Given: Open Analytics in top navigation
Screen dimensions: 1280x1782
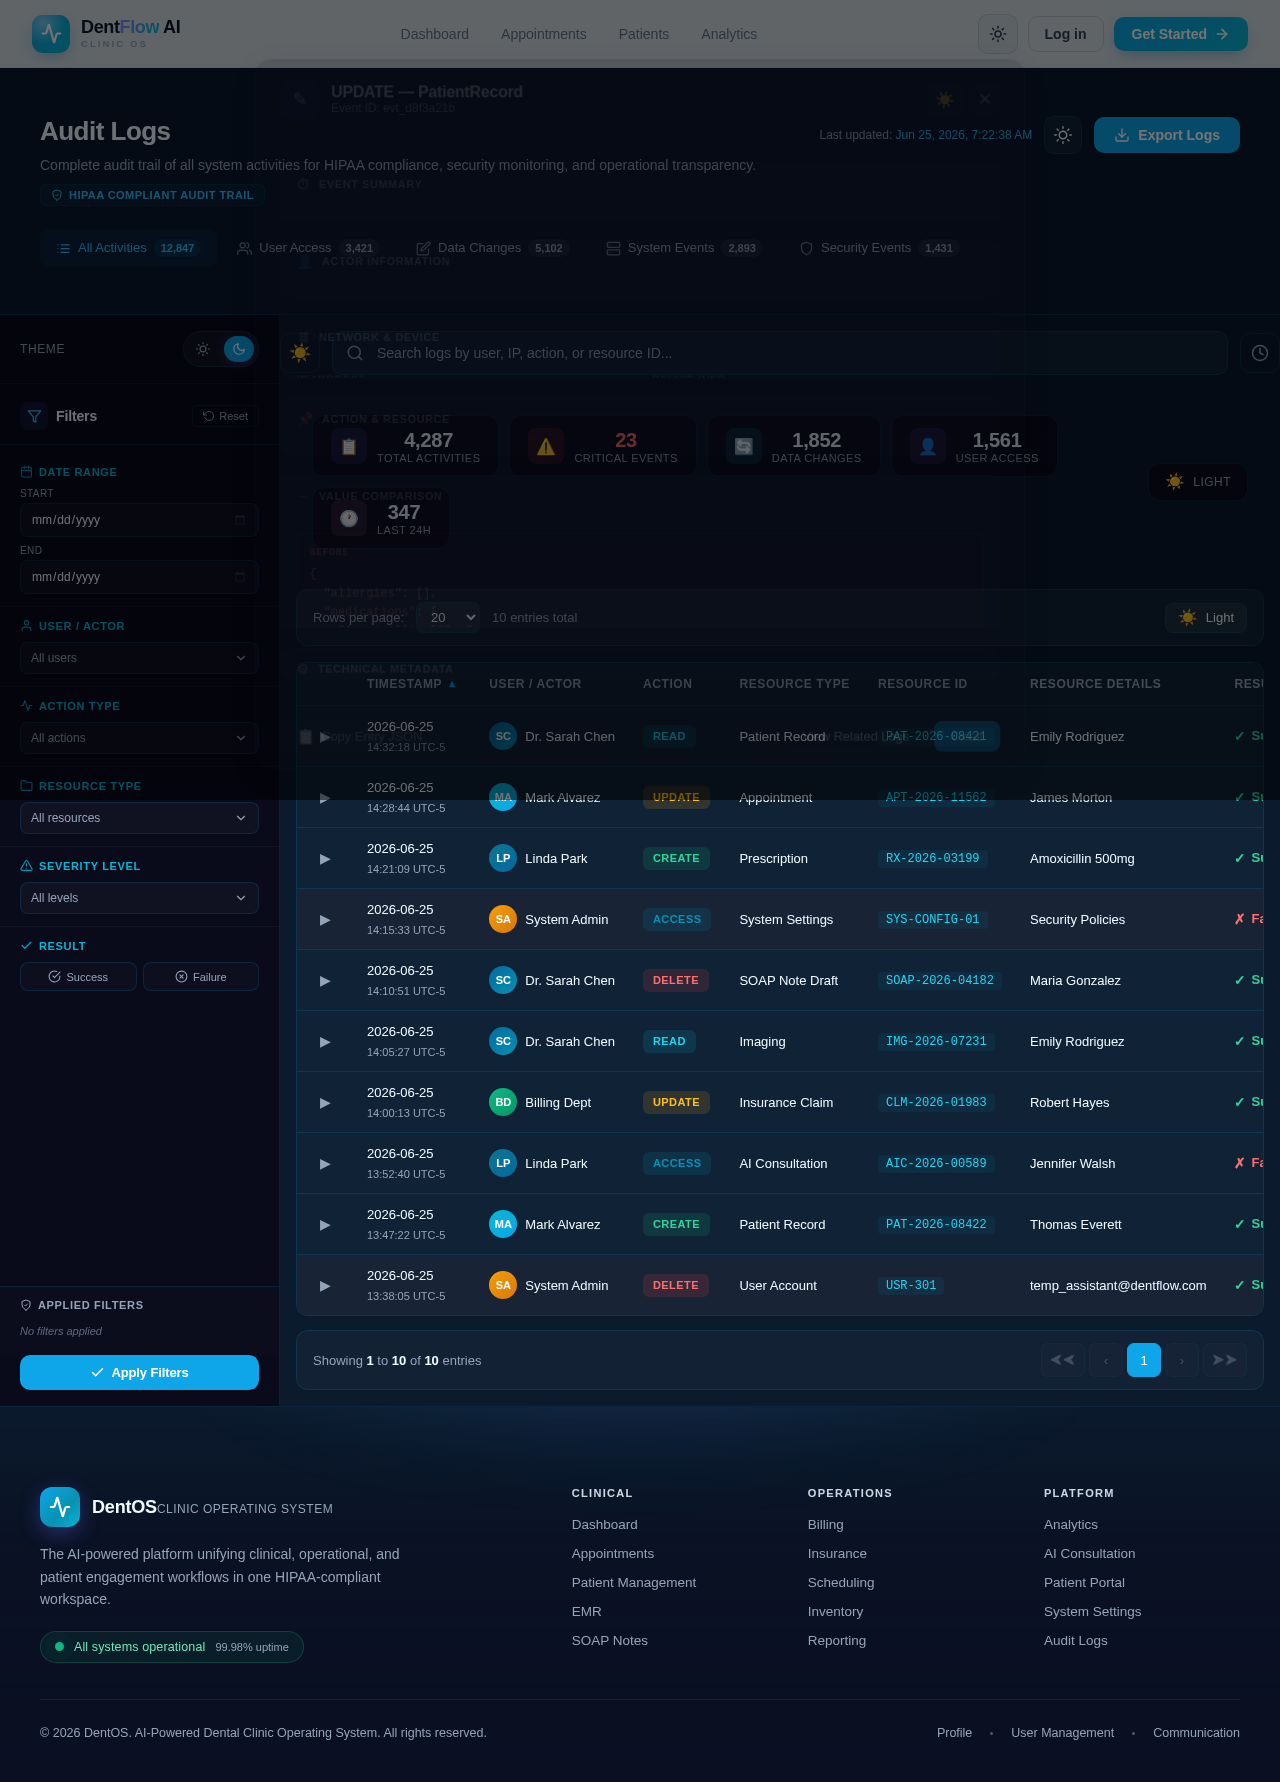Looking at the screenshot, I should tap(729, 34).
